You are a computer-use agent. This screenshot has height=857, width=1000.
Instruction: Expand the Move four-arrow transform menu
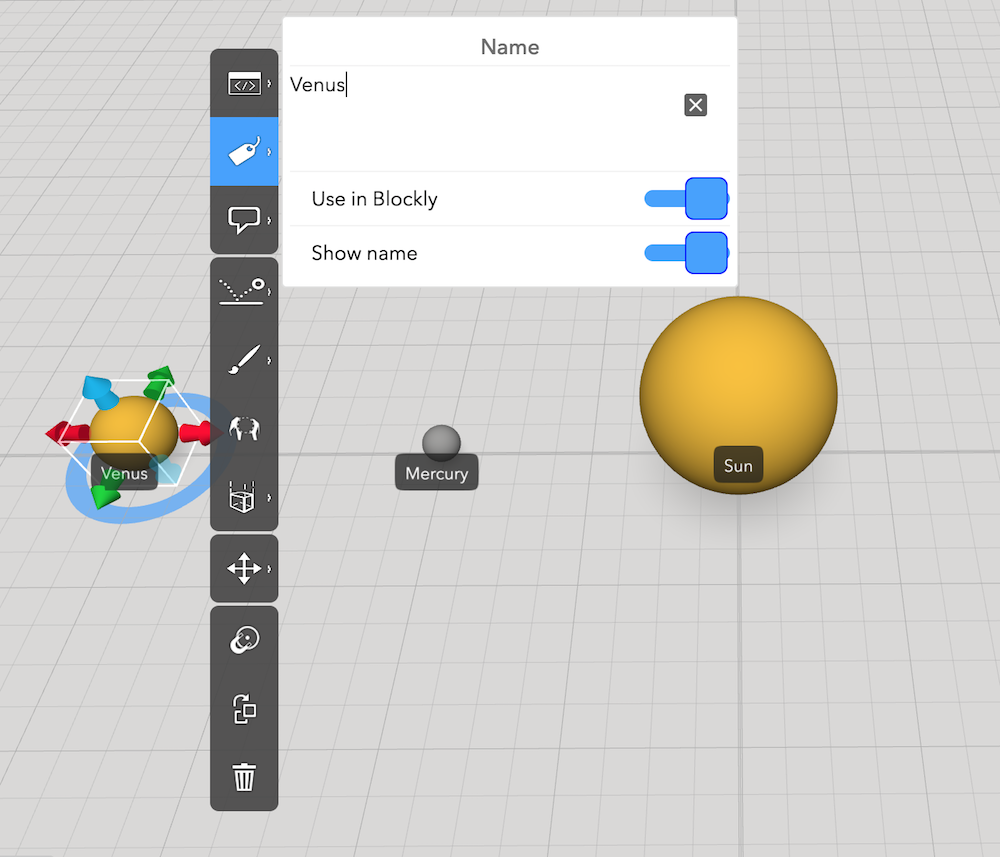(244, 569)
